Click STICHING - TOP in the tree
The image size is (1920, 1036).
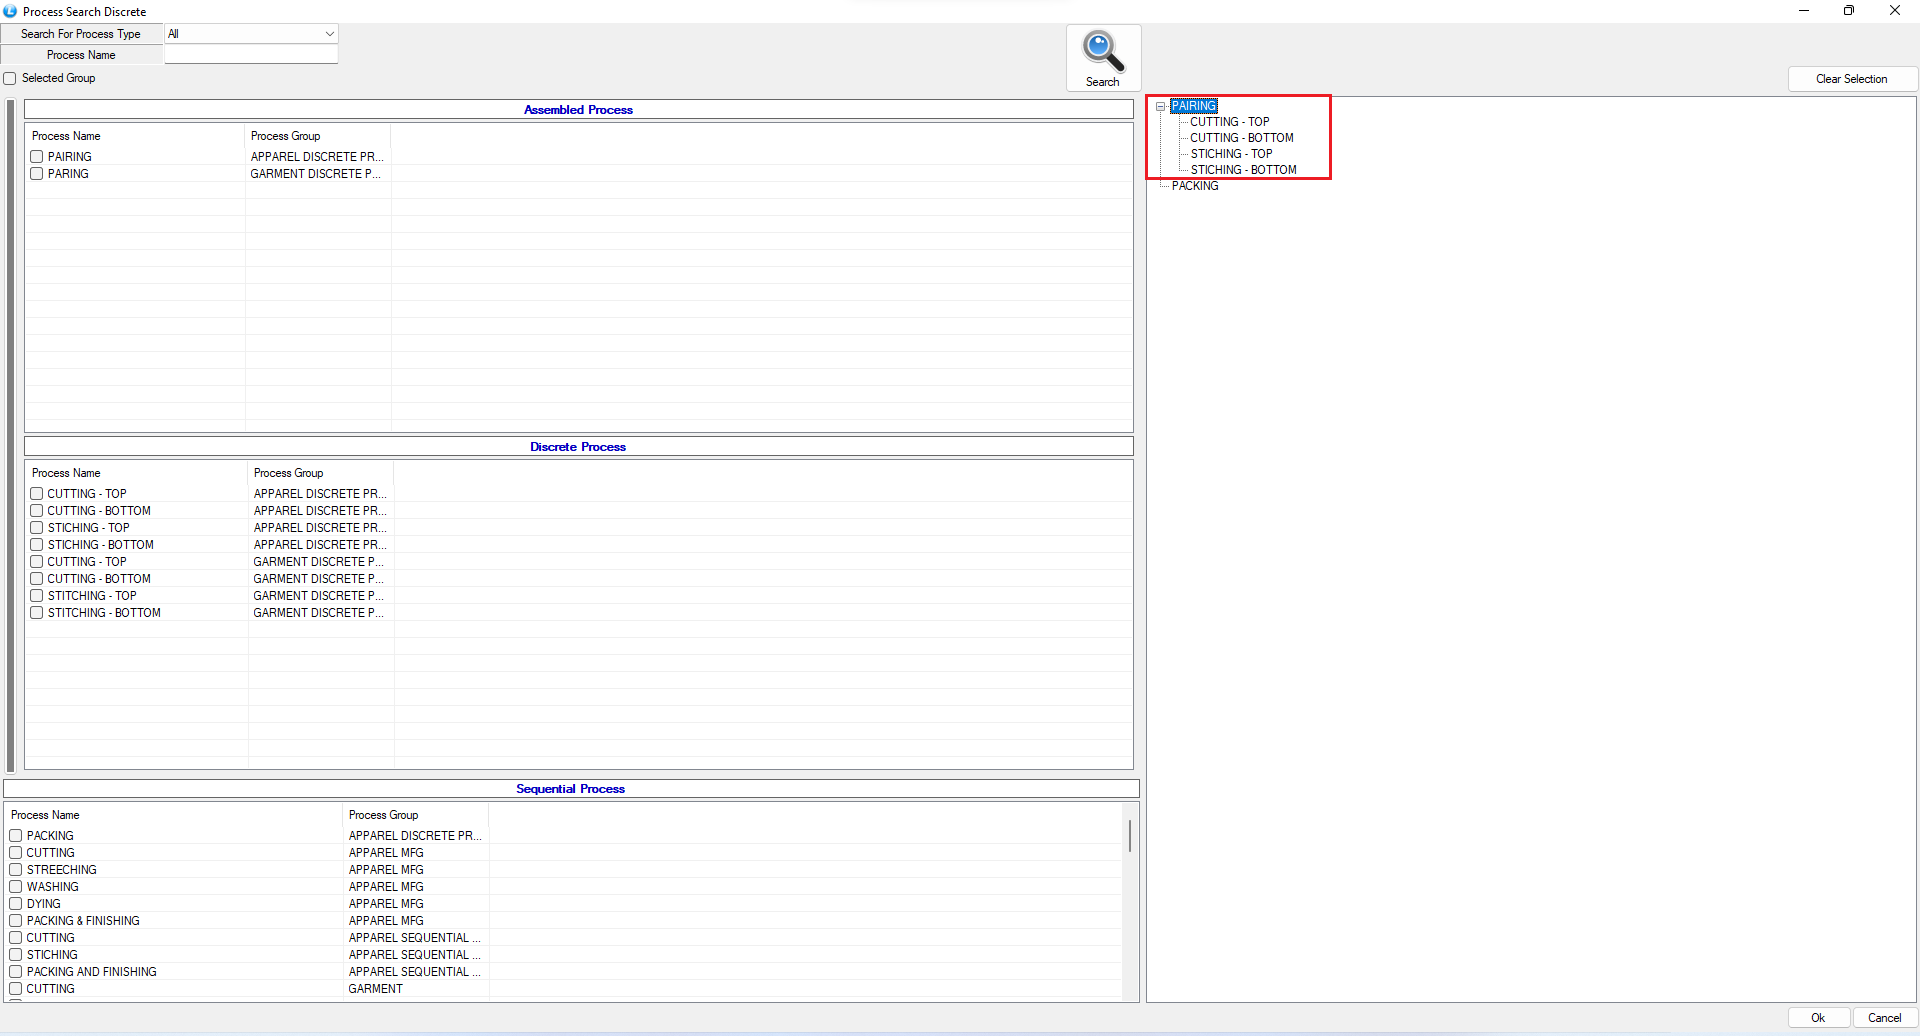pos(1231,154)
